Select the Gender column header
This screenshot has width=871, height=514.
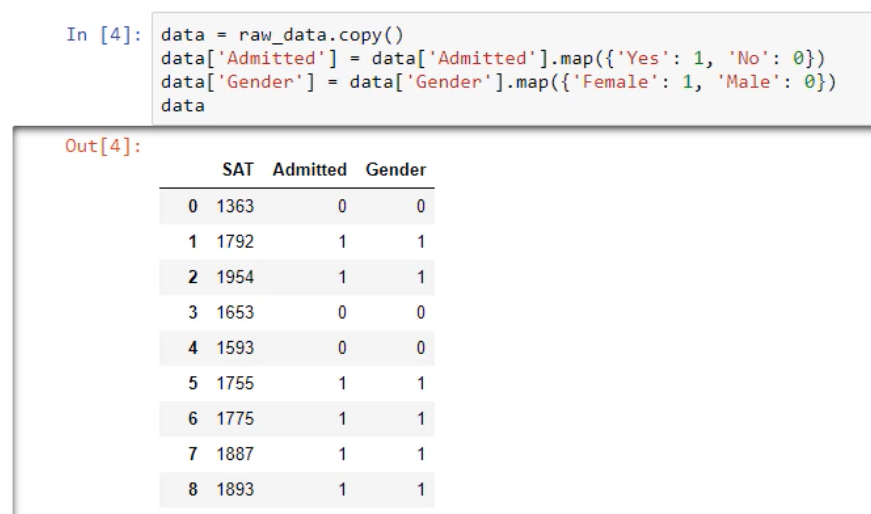click(x=396, y=171)
